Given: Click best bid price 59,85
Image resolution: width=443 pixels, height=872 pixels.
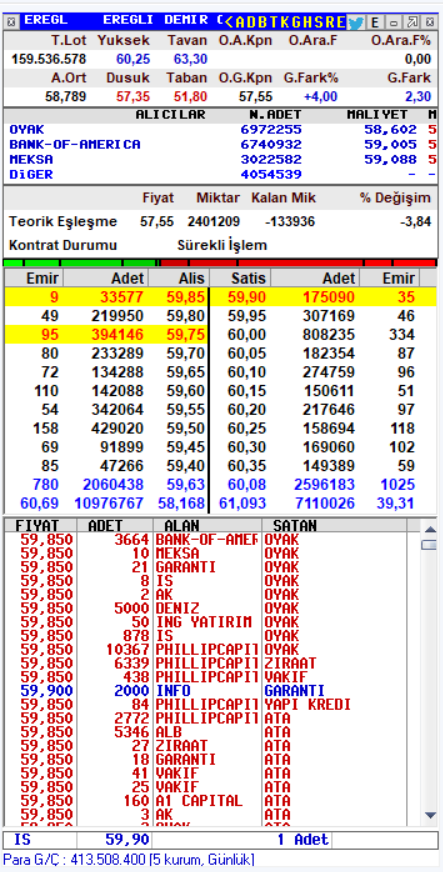Looking at the screenshot, I should [185, 298].
